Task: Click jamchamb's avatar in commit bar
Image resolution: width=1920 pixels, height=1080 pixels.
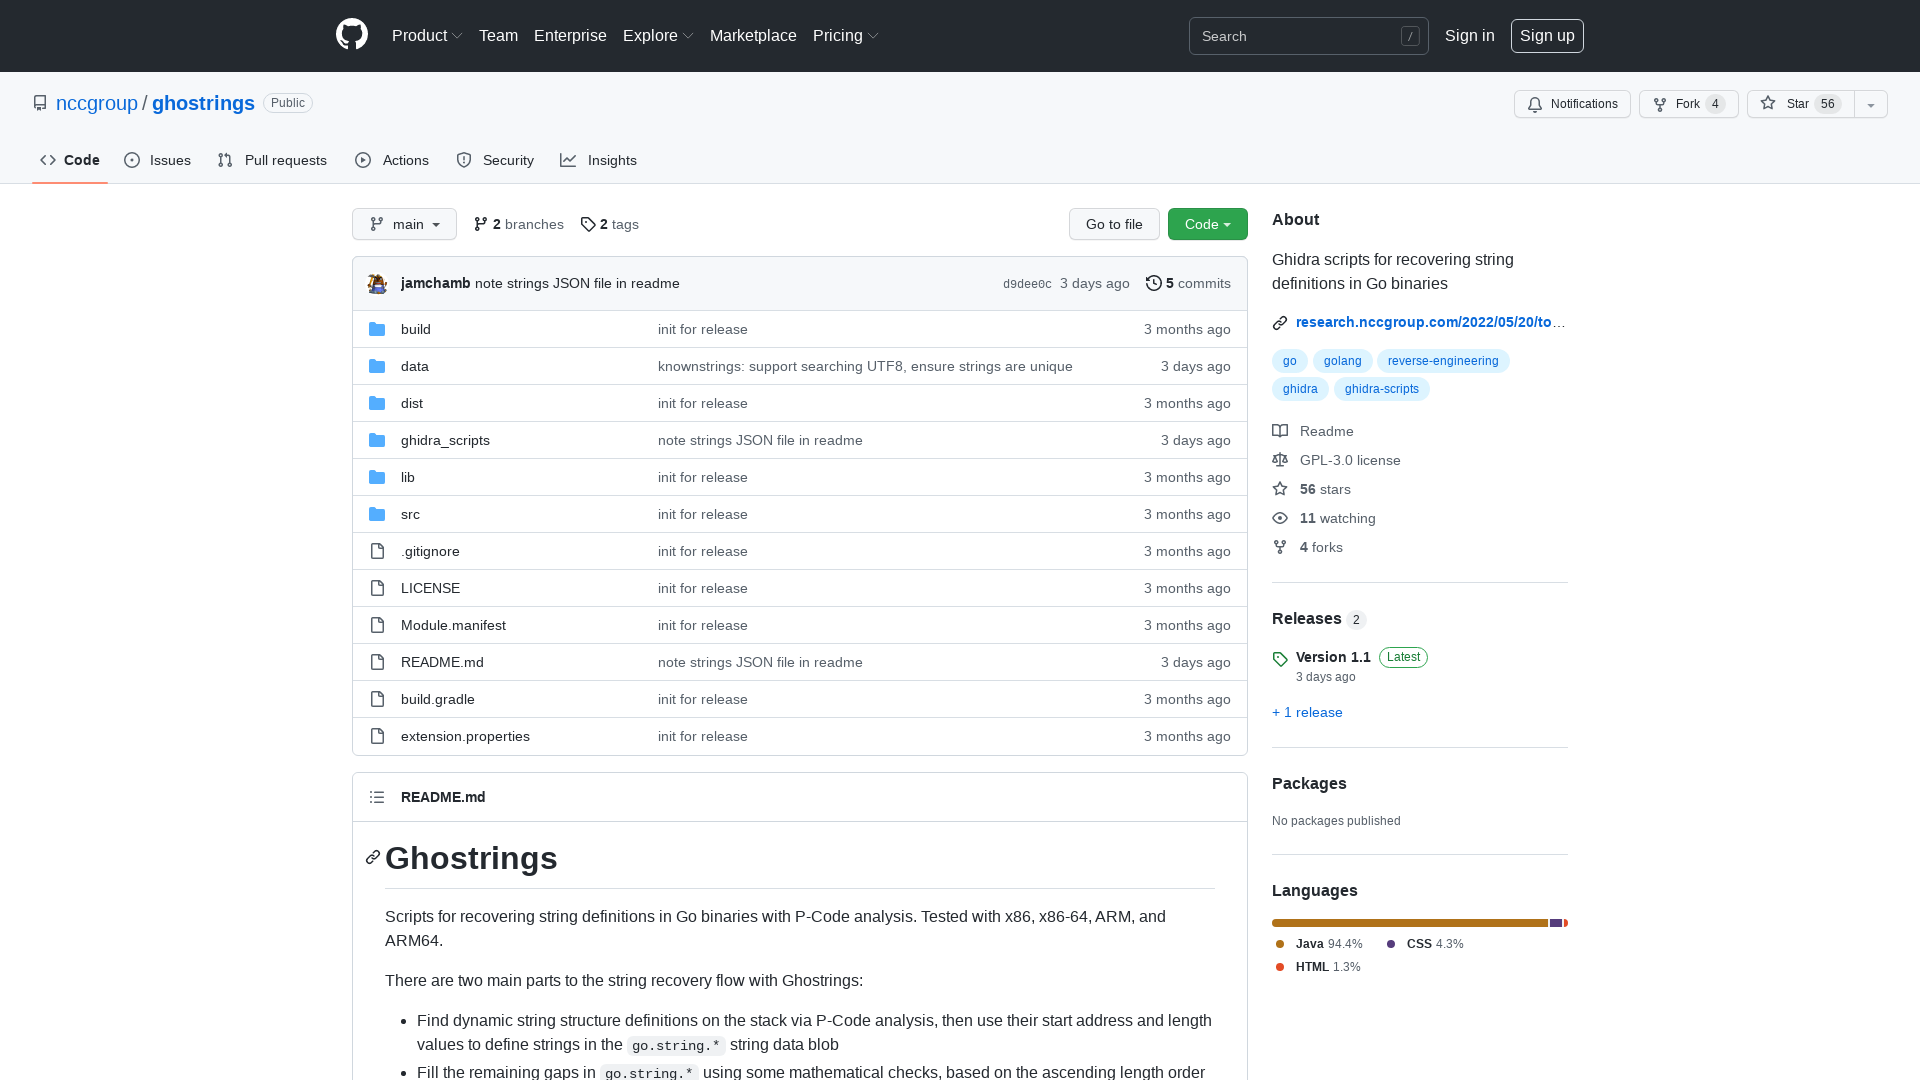Action: tap(377, 283)
